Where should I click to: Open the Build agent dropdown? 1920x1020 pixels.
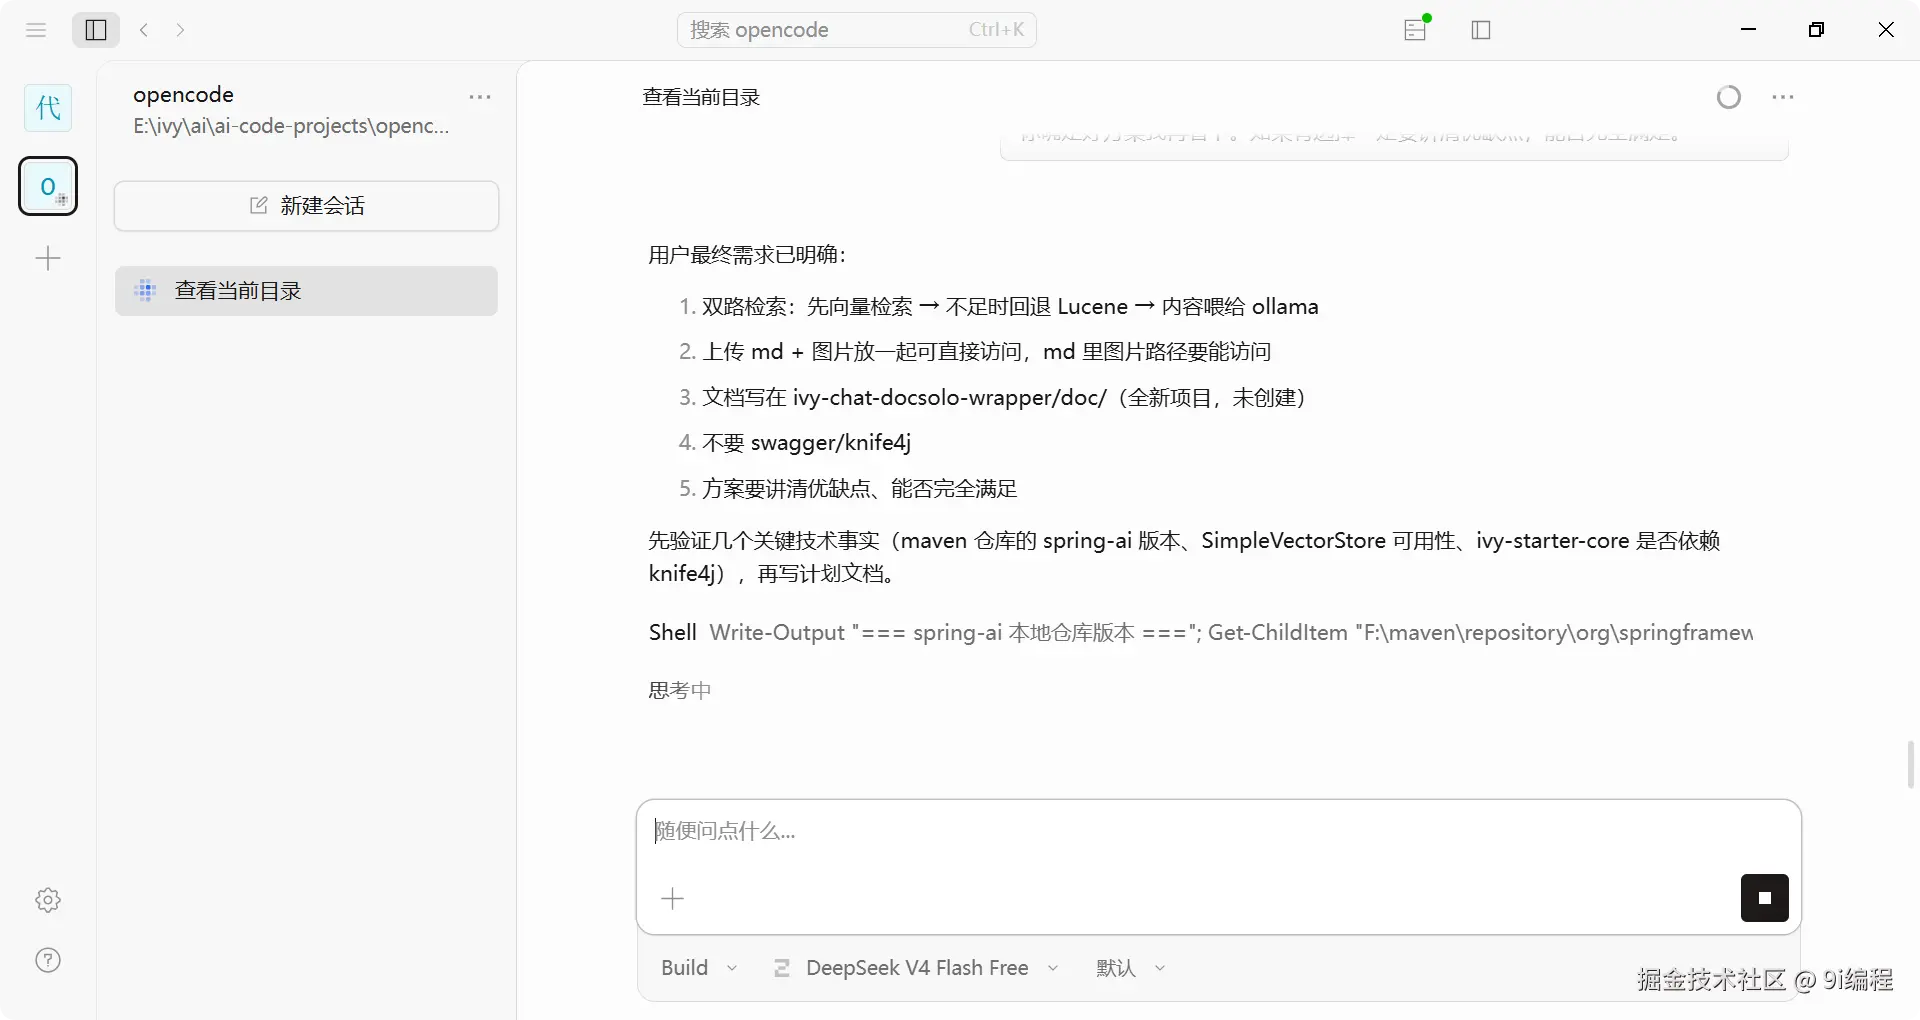pyautogui.click(x=699, y=968)
